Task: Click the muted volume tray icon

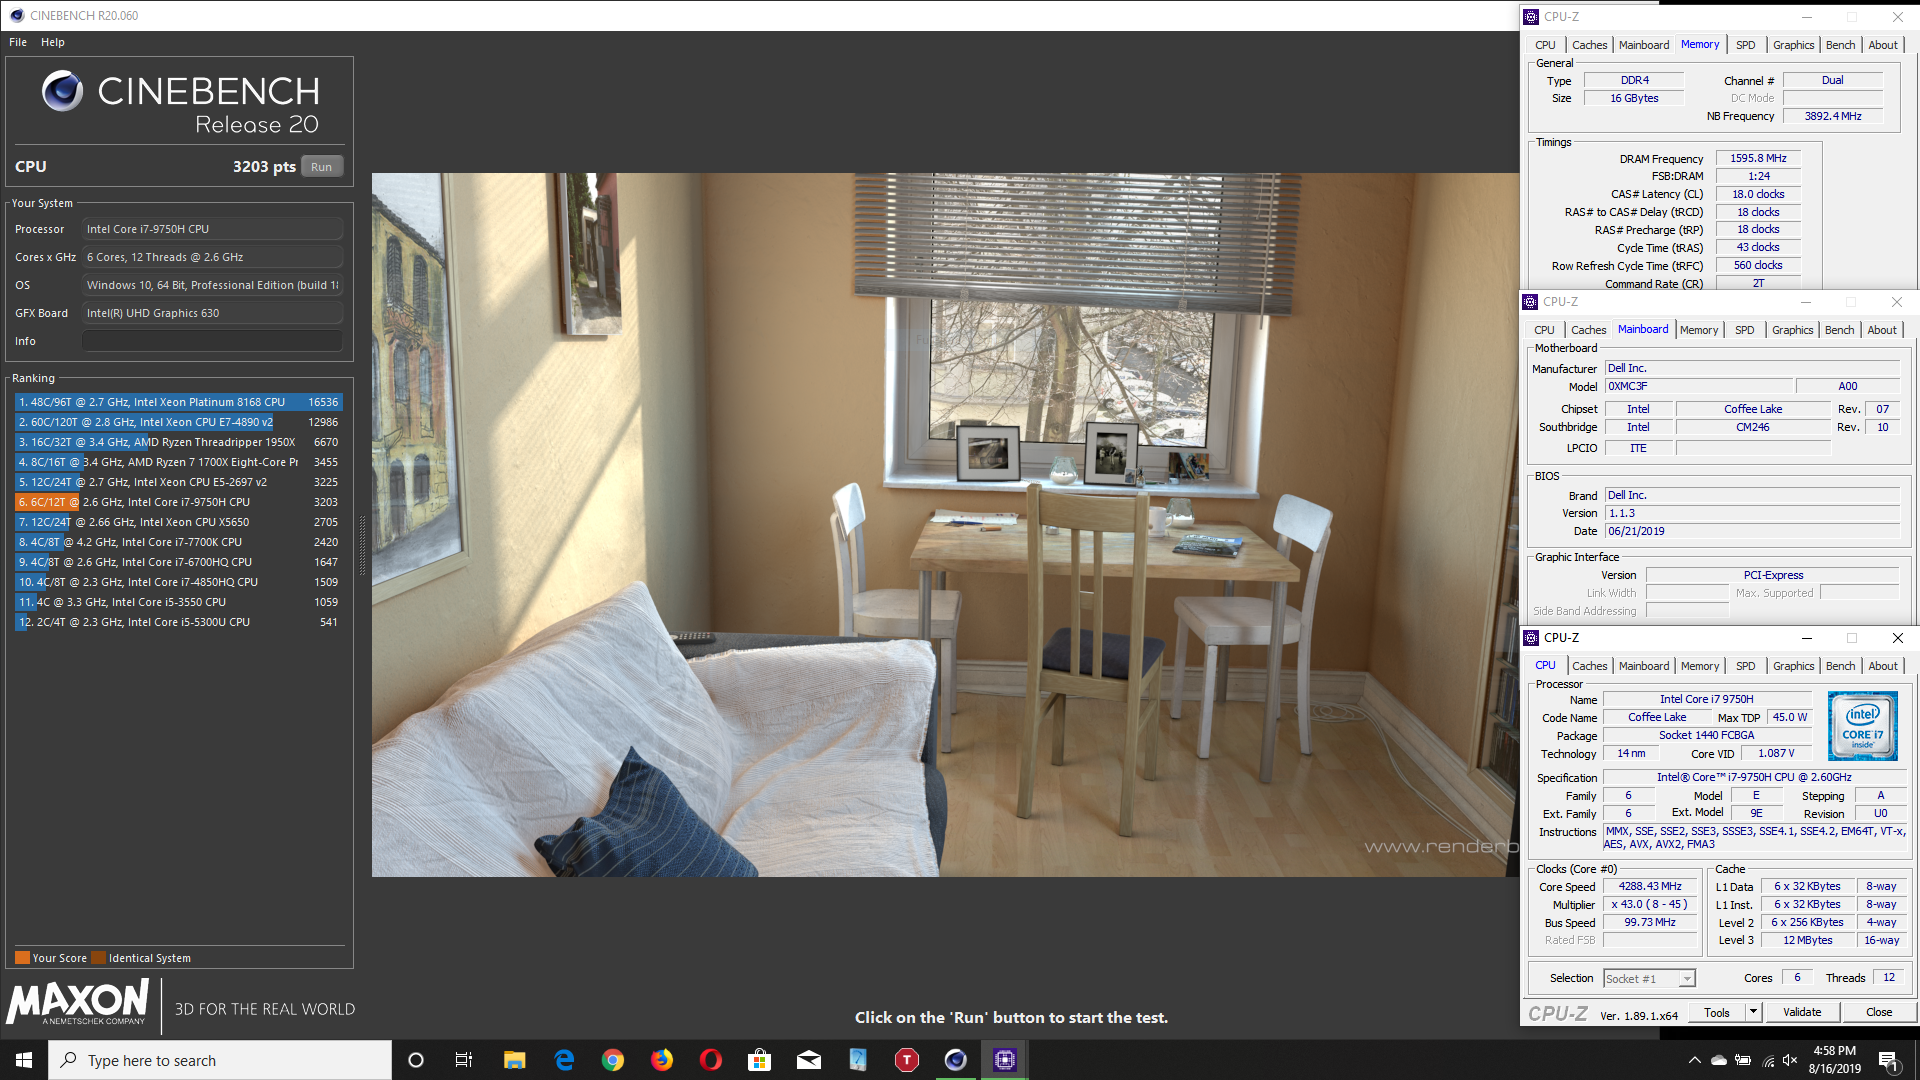Action: [x=1791, y=1060]
